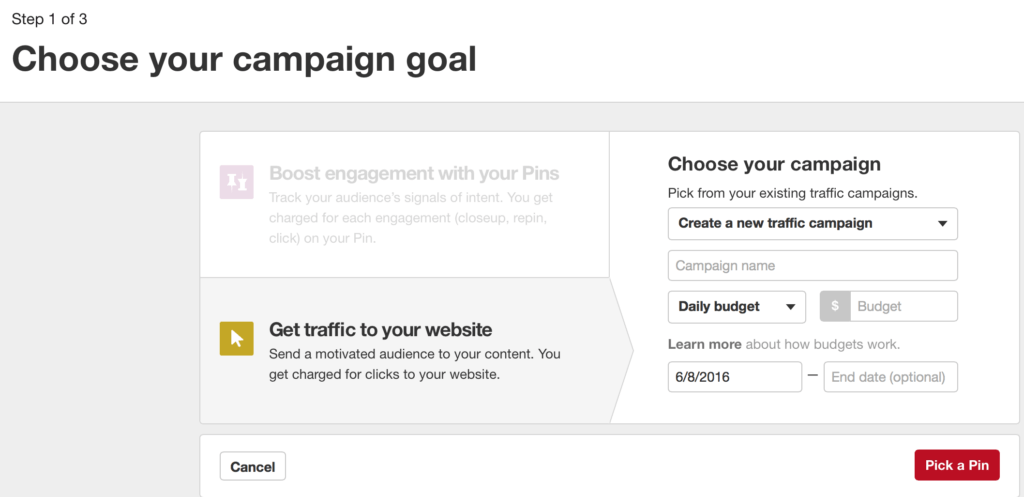Screen dimensions: 1024x497
Task: Click the yellow cursor arrow traffic icon
Action: (236, 338)
